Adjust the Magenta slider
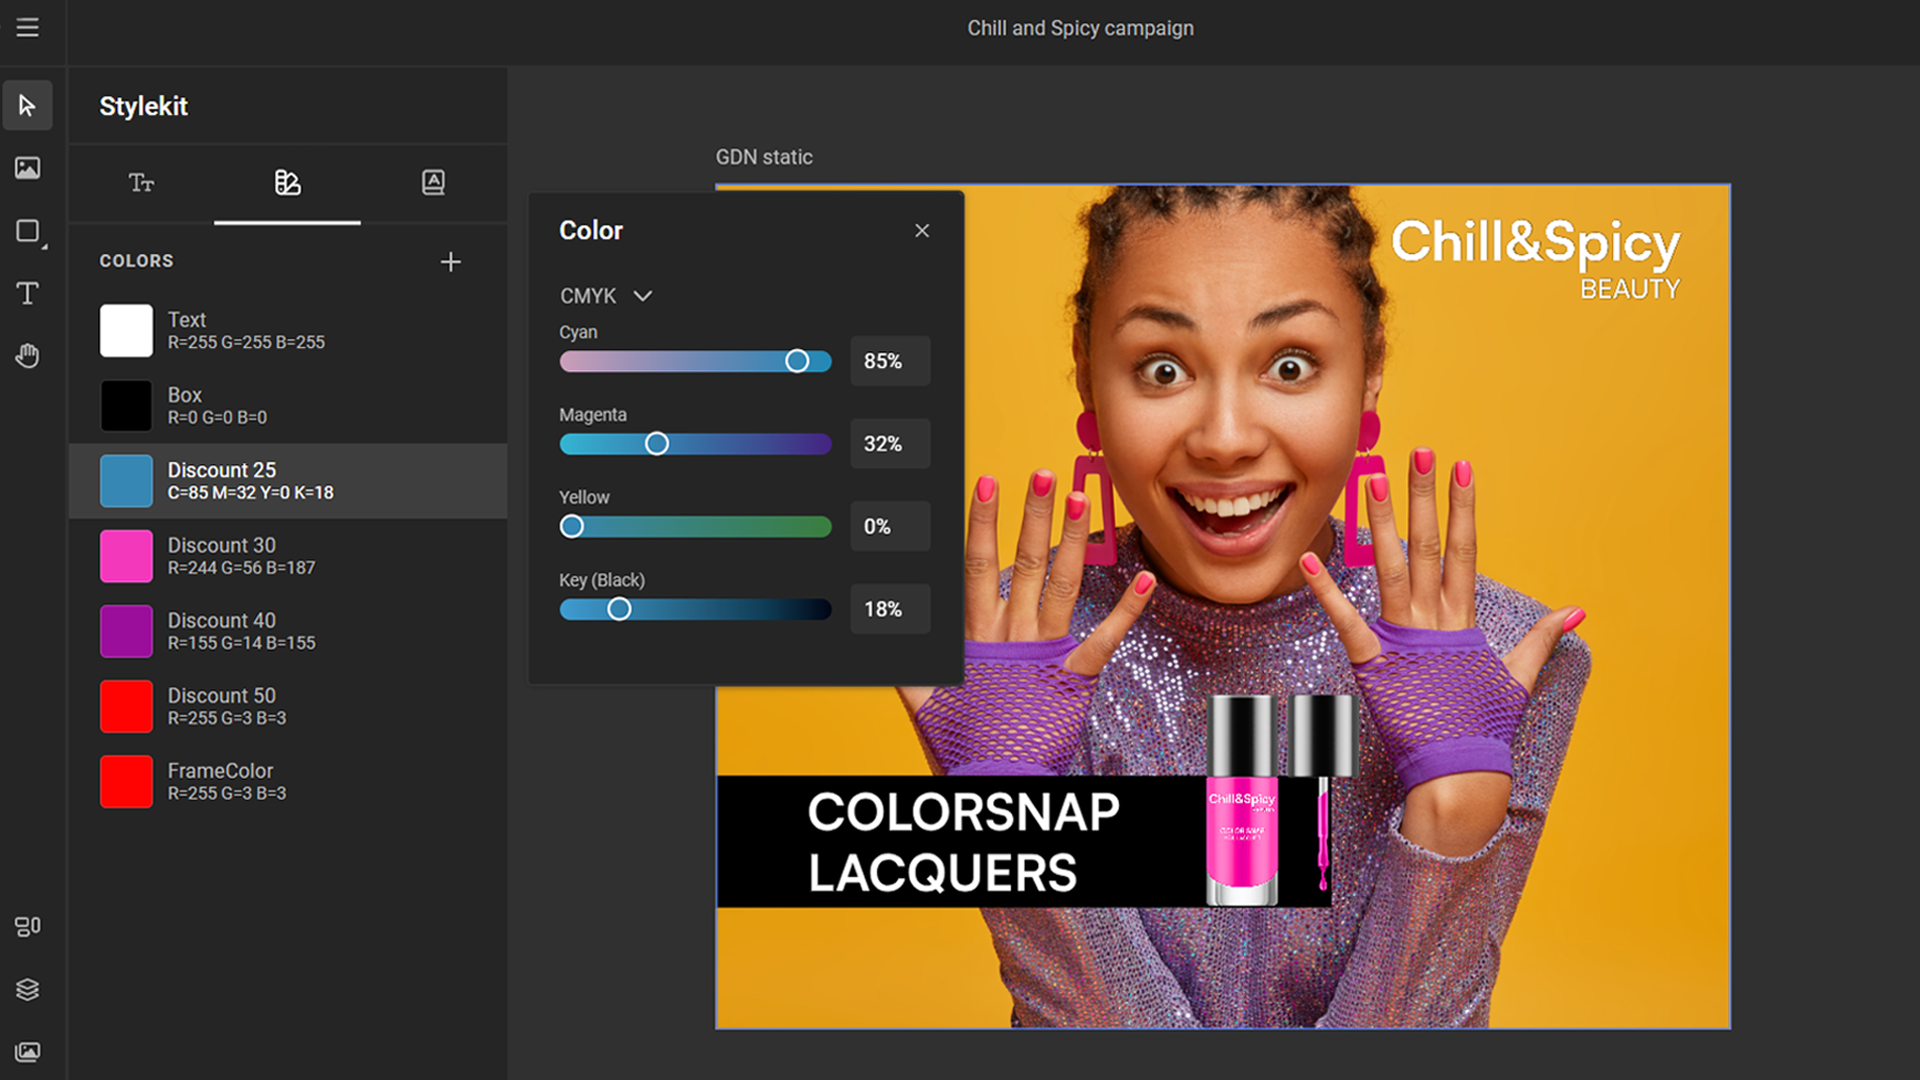Viewport: 1920px width, 1080px height. [696, 444]
